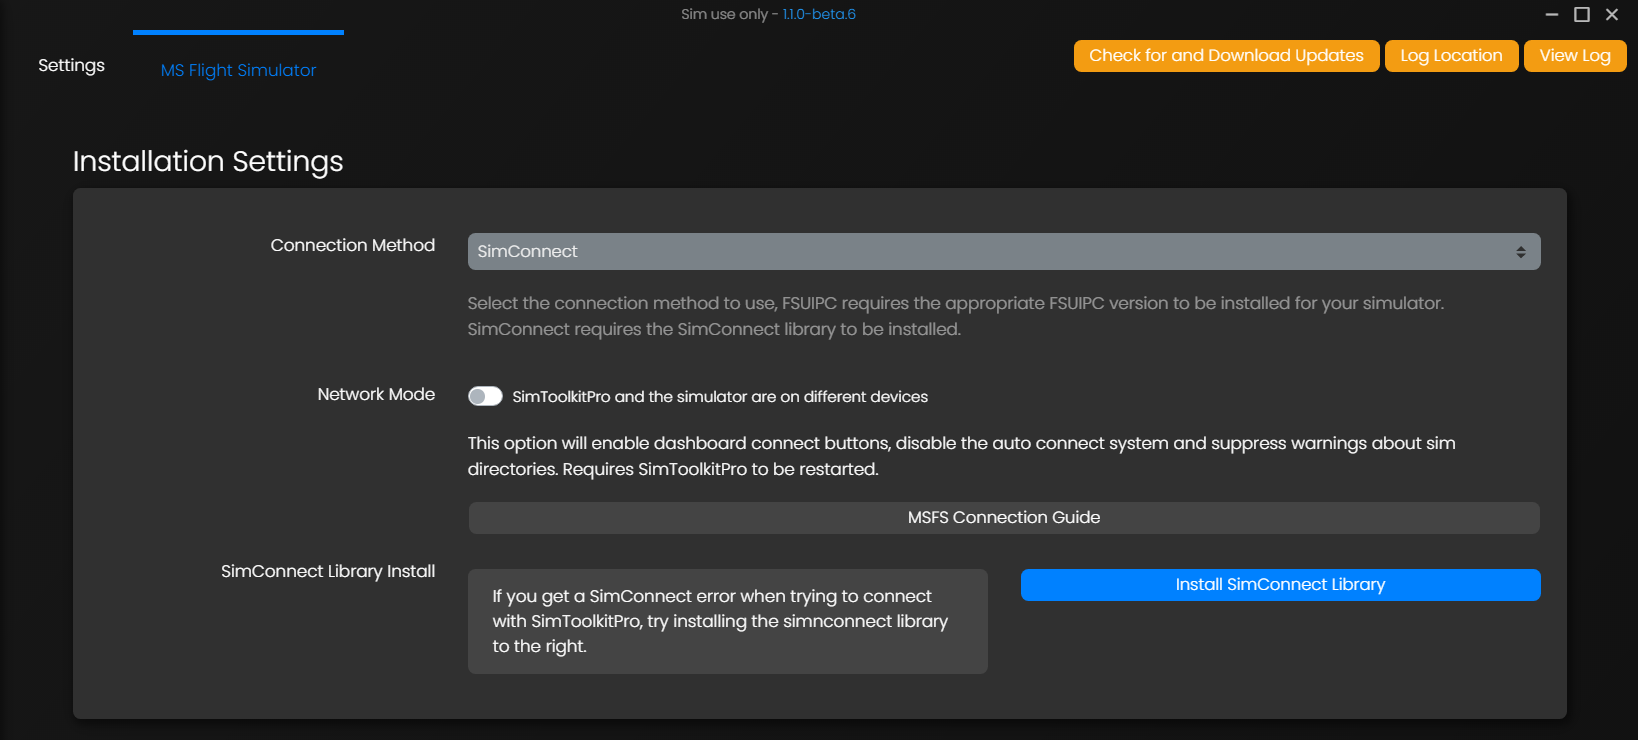
Task: Maximize the application window
Action: (x=1582, y=14)
